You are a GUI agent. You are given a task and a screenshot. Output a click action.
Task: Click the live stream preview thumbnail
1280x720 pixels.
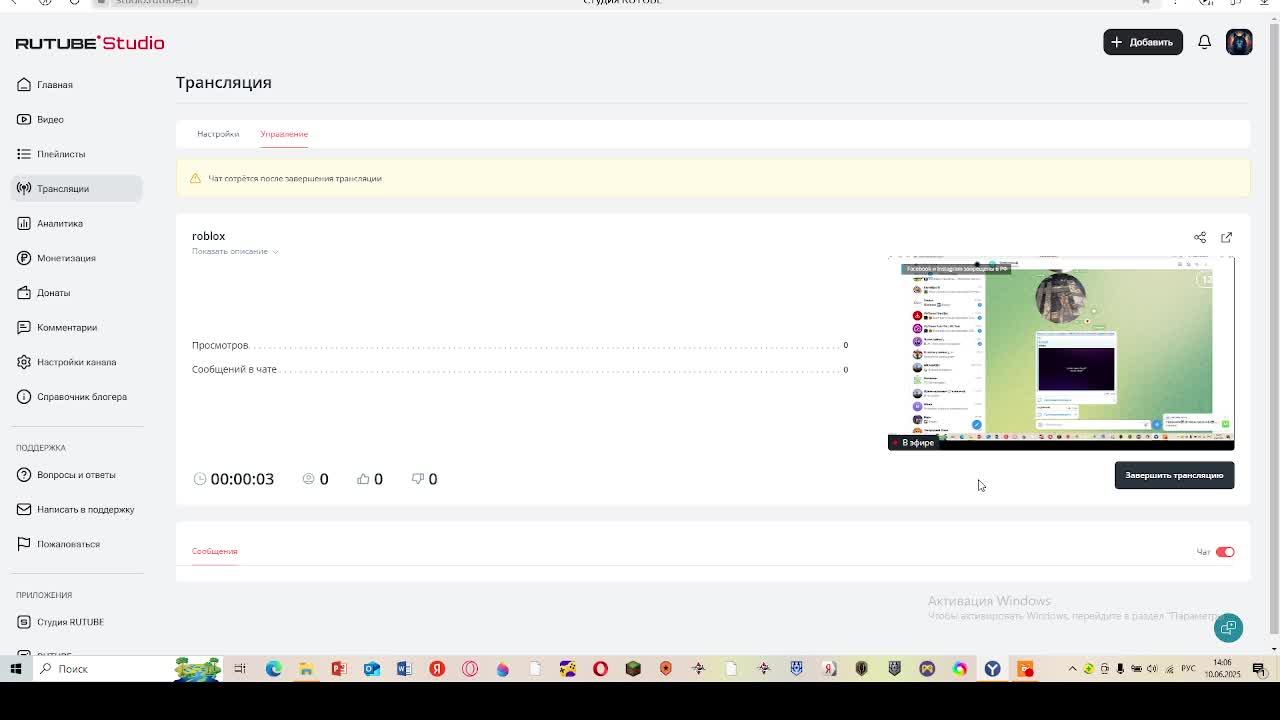[x=1061, y=353]
